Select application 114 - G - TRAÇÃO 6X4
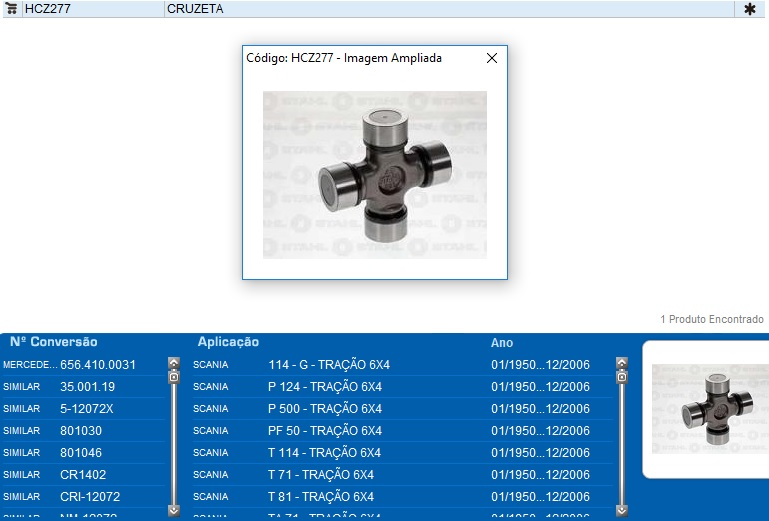This screenshot has height=521, width=769. tap(329, 365)
